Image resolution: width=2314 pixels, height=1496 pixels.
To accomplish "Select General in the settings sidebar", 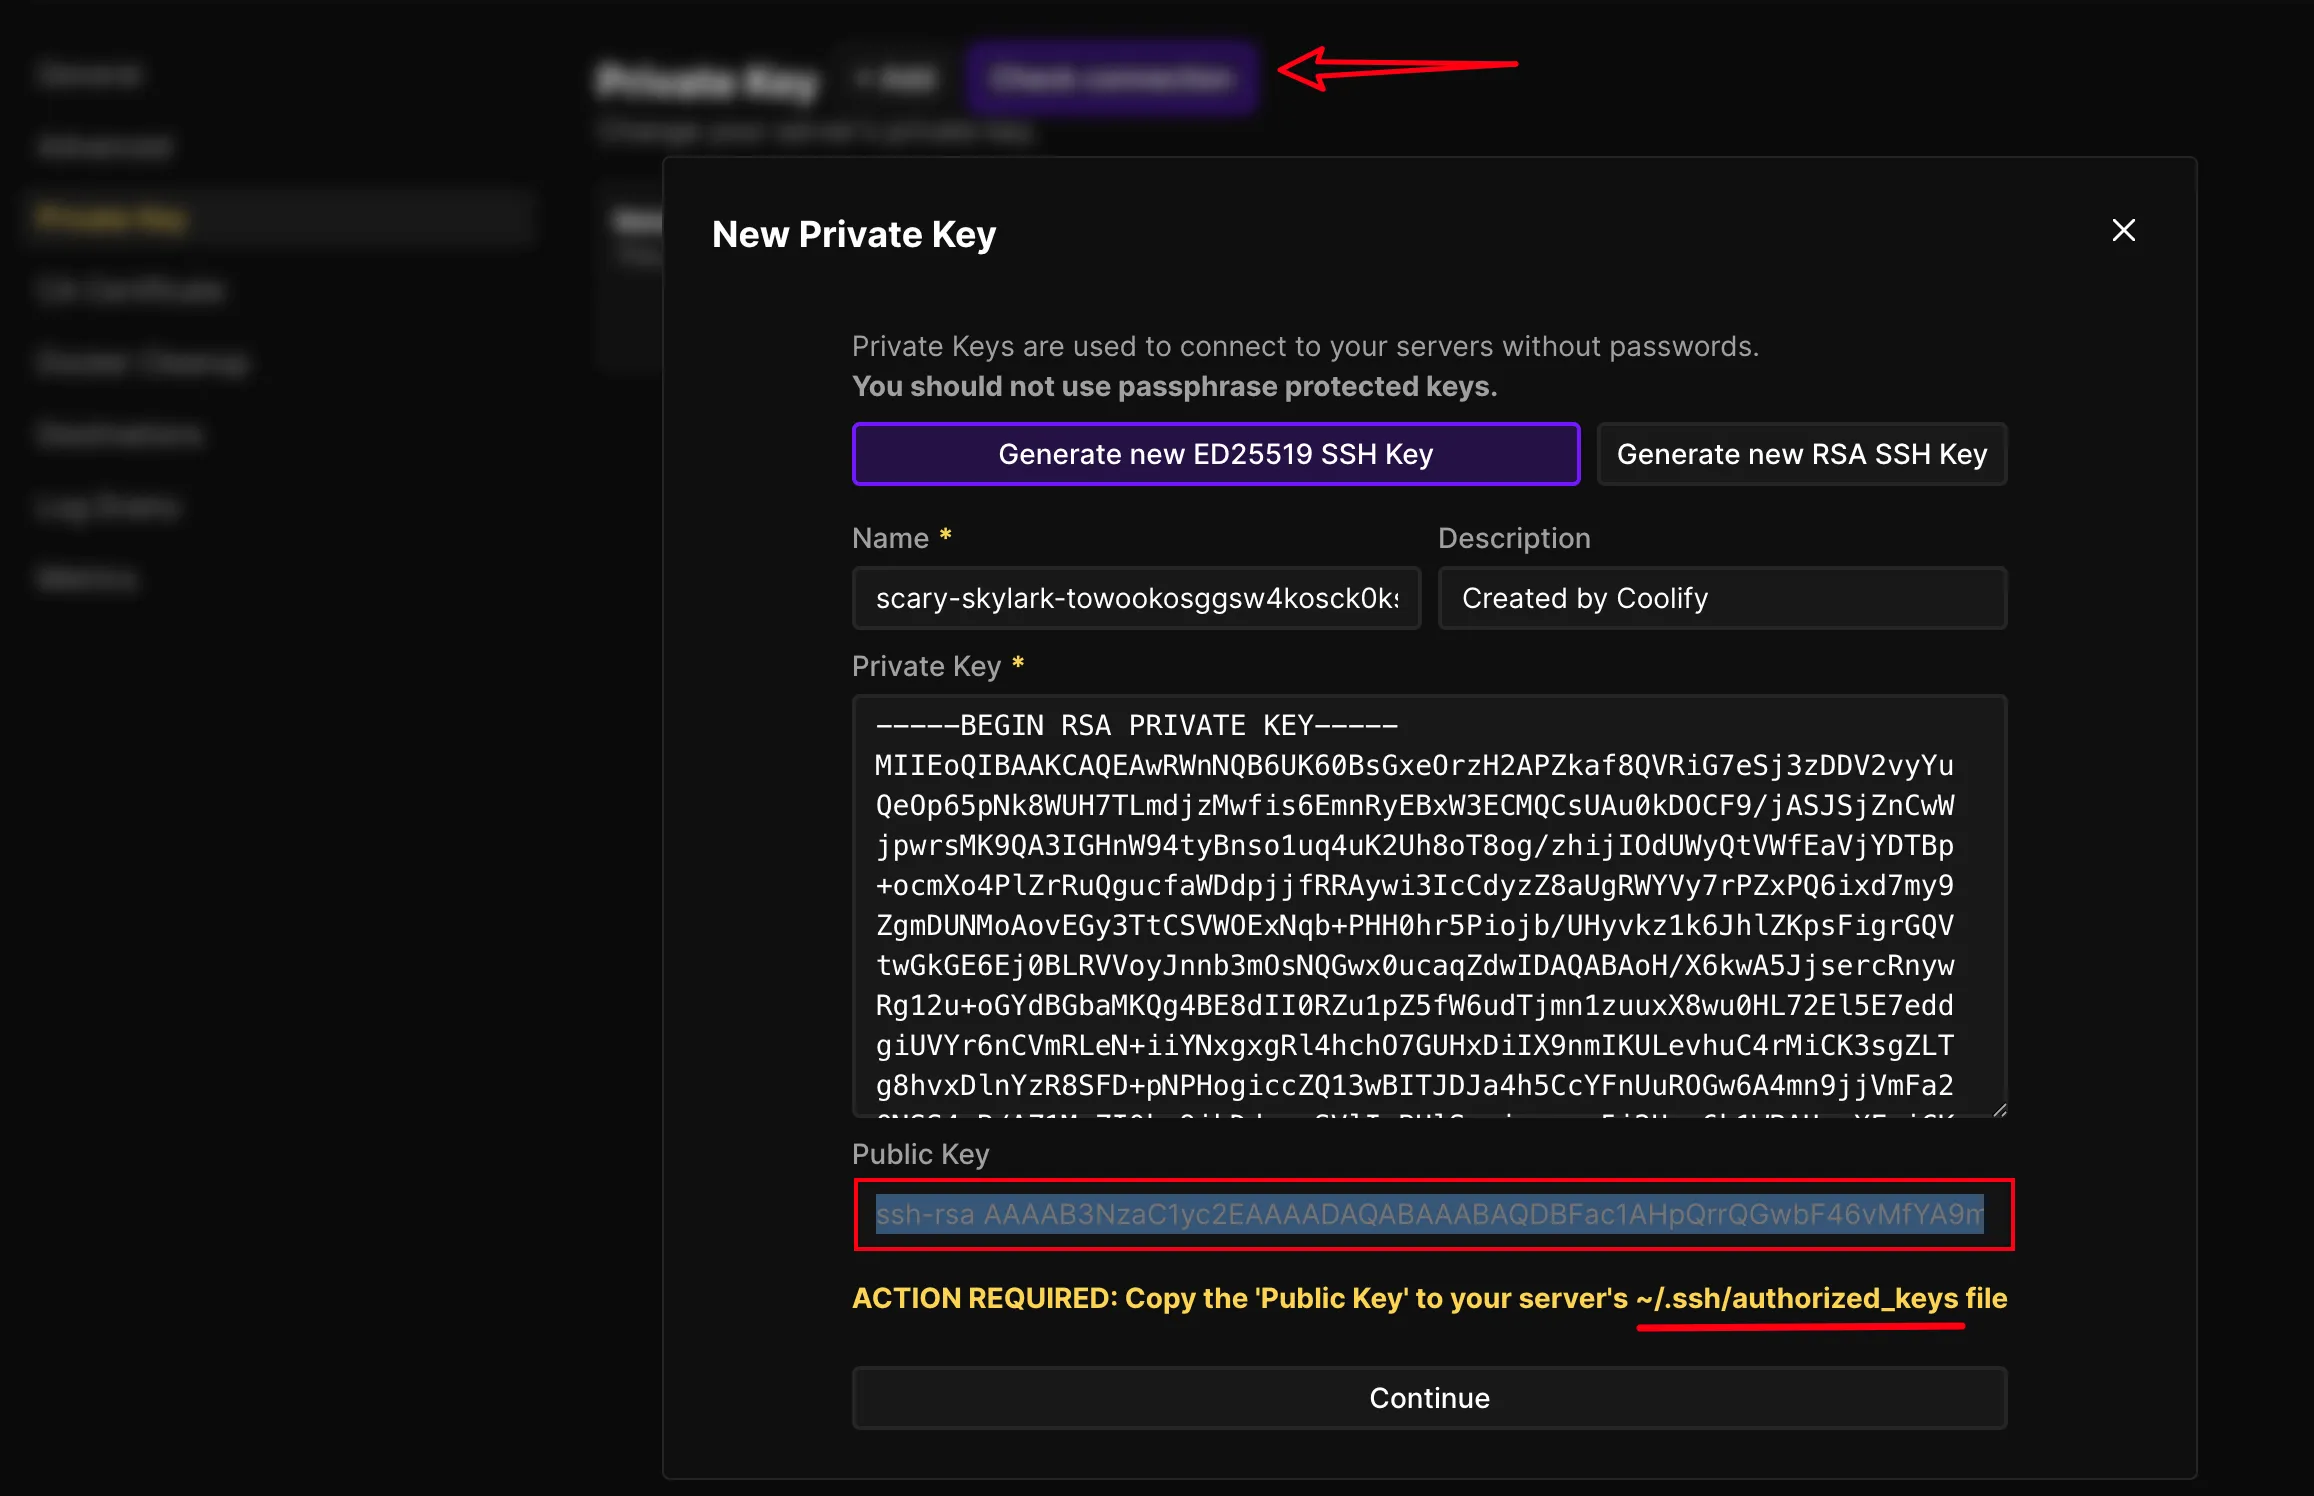I will [x=88, y=74].
